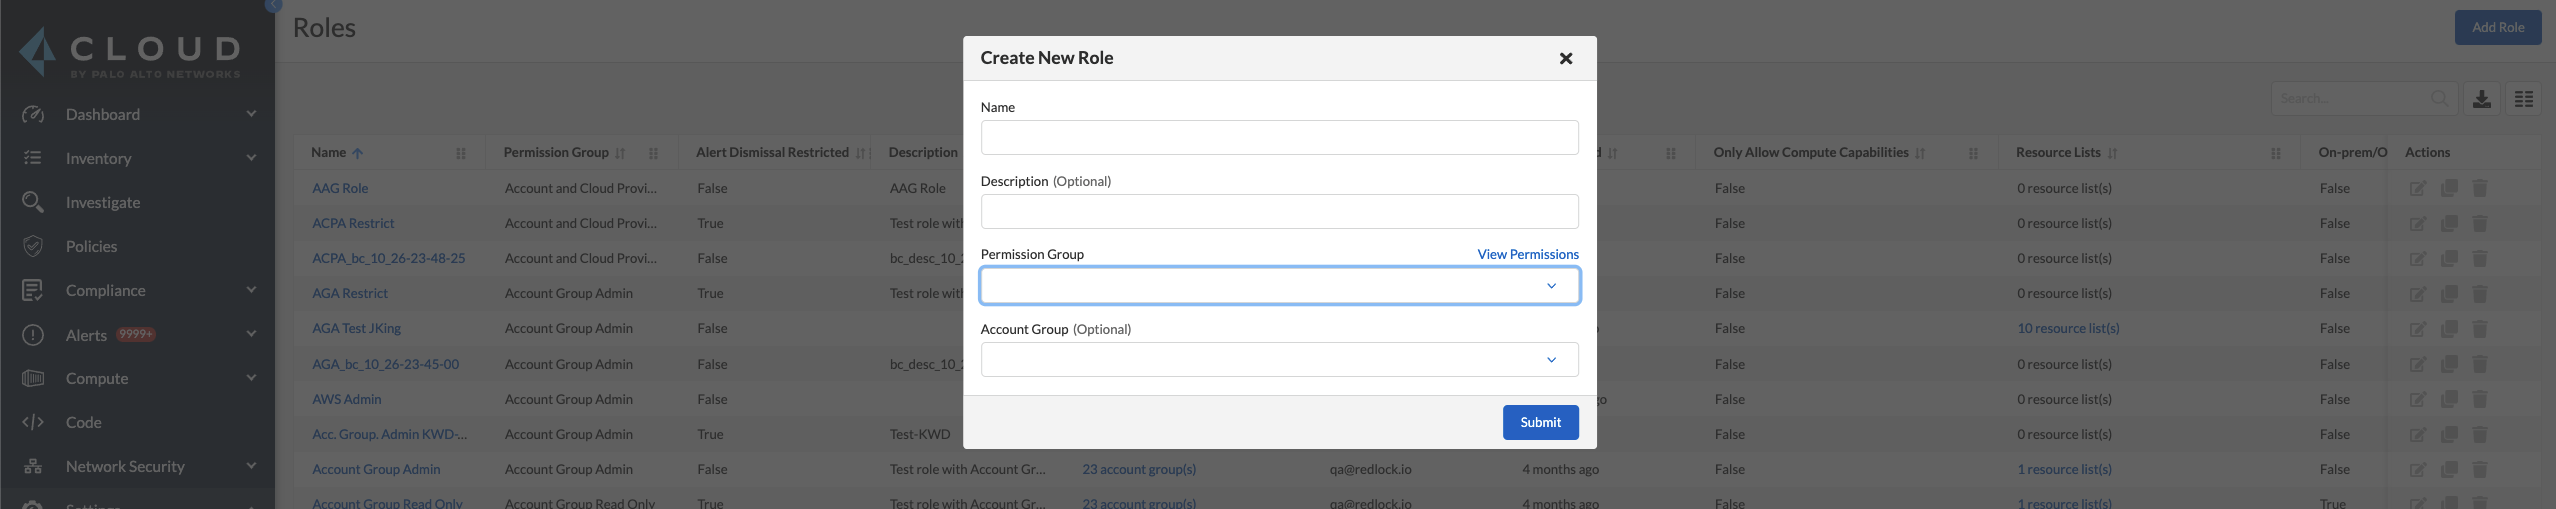Delete the AGA Restrict role
This screenshot has width=2556, height=509.
[2480, 294]
